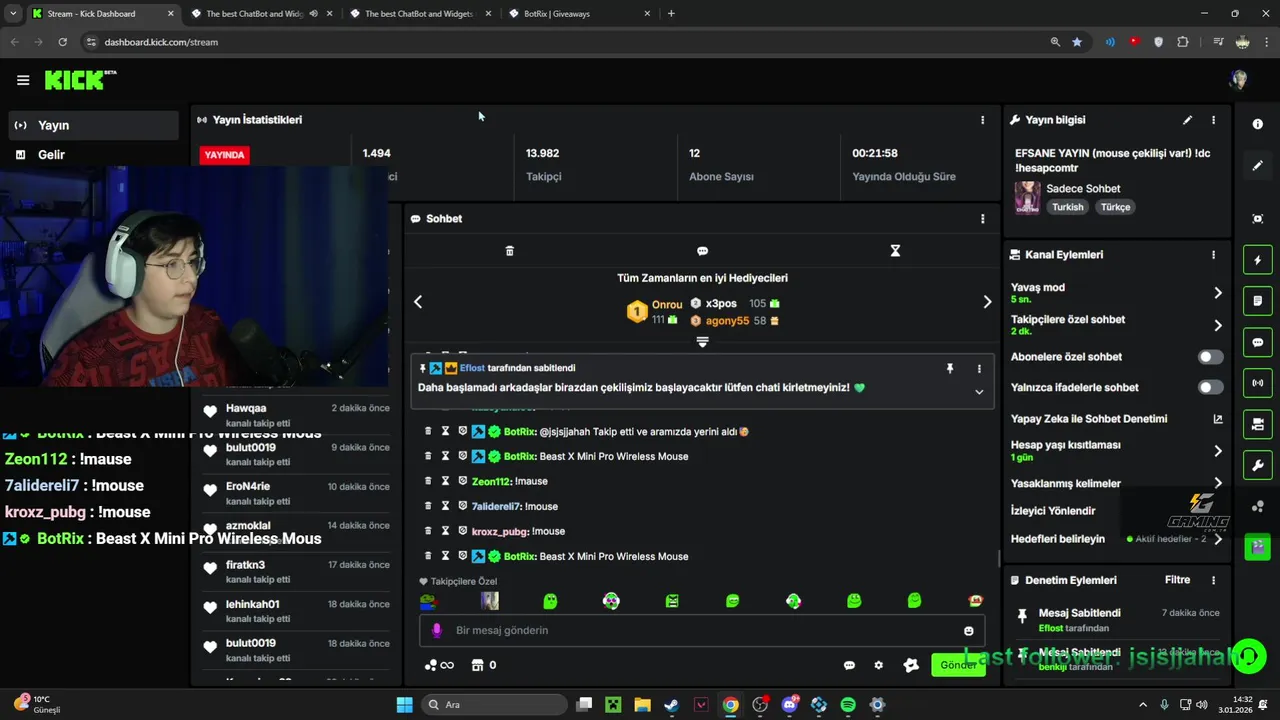Click the channel points icon below chat
Screen dimensions: 1280x720
(439, 665)
